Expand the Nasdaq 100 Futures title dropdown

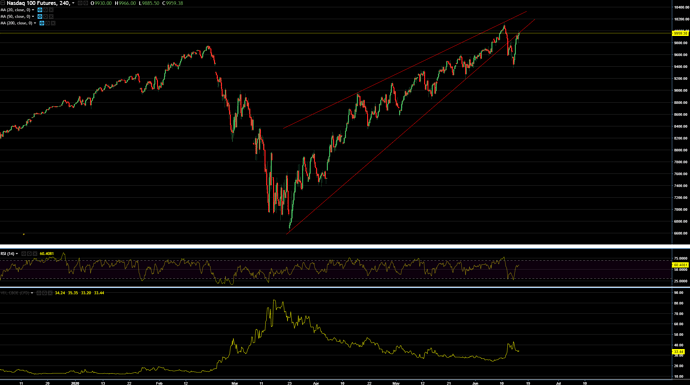click(x=73, y=3)
